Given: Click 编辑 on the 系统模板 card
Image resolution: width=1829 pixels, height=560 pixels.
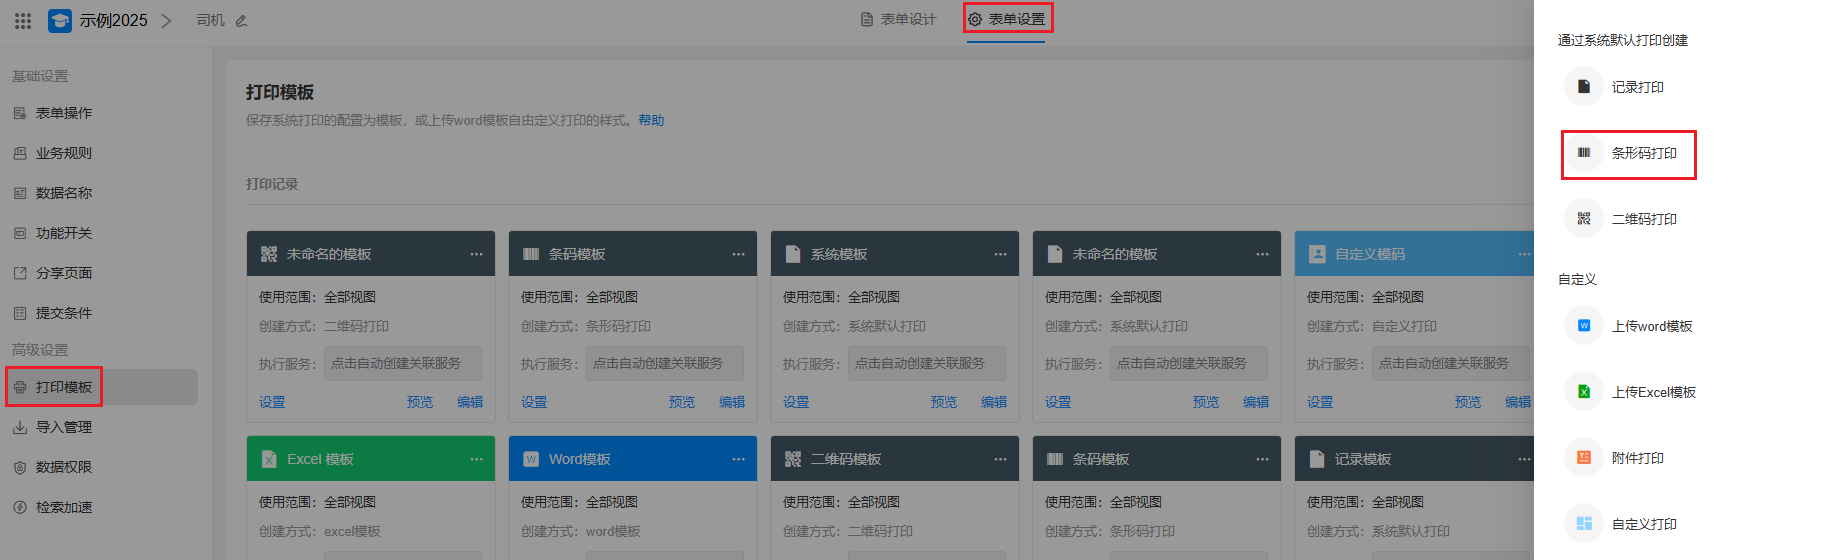Looking at the screenshot, I should pos(994,402).
